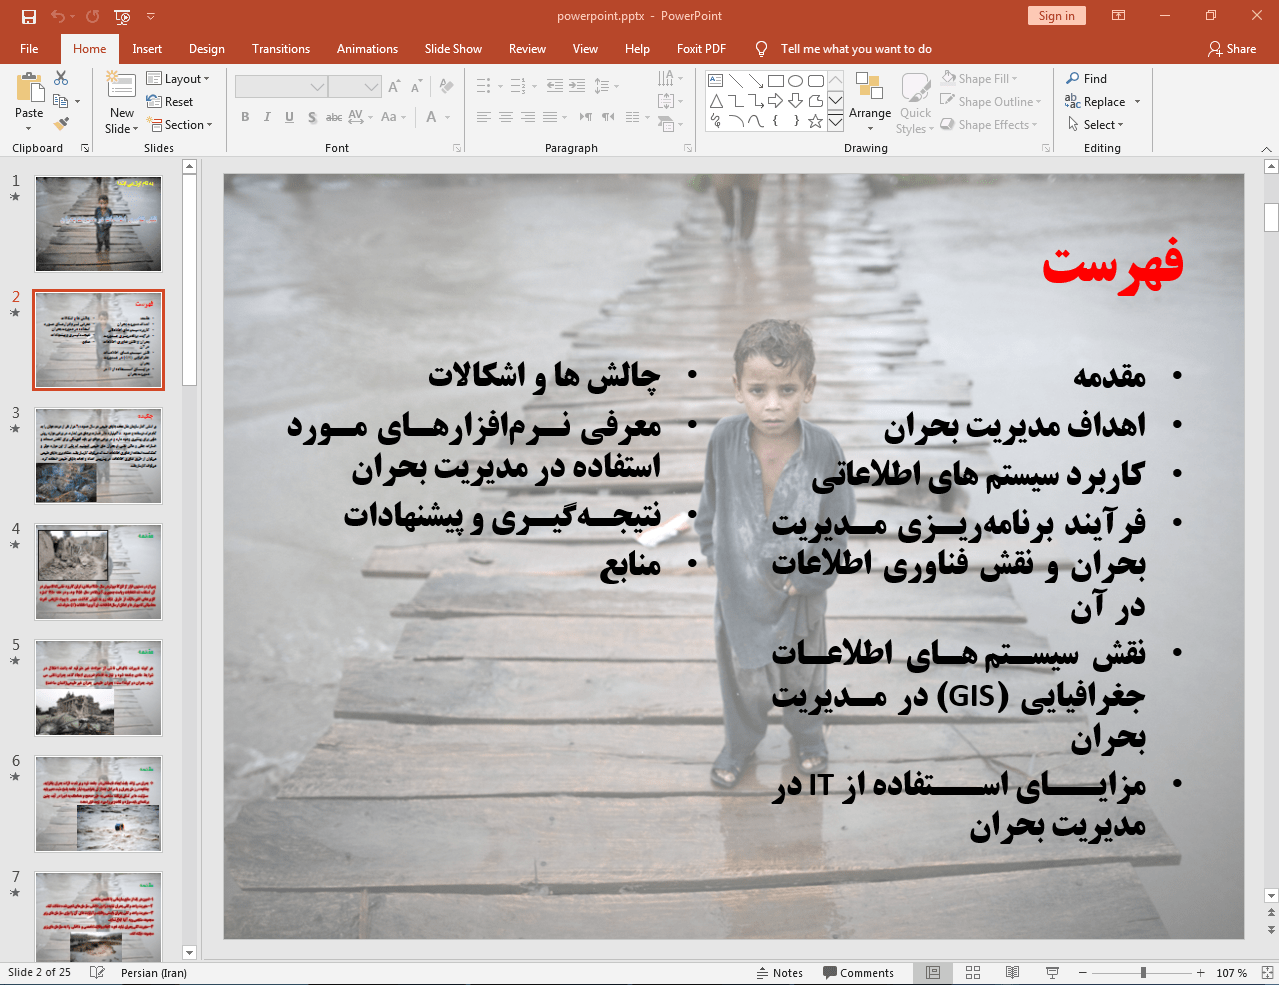Toggle numbered list formatting
1279x985 pixels.
[x=518, y=86]
